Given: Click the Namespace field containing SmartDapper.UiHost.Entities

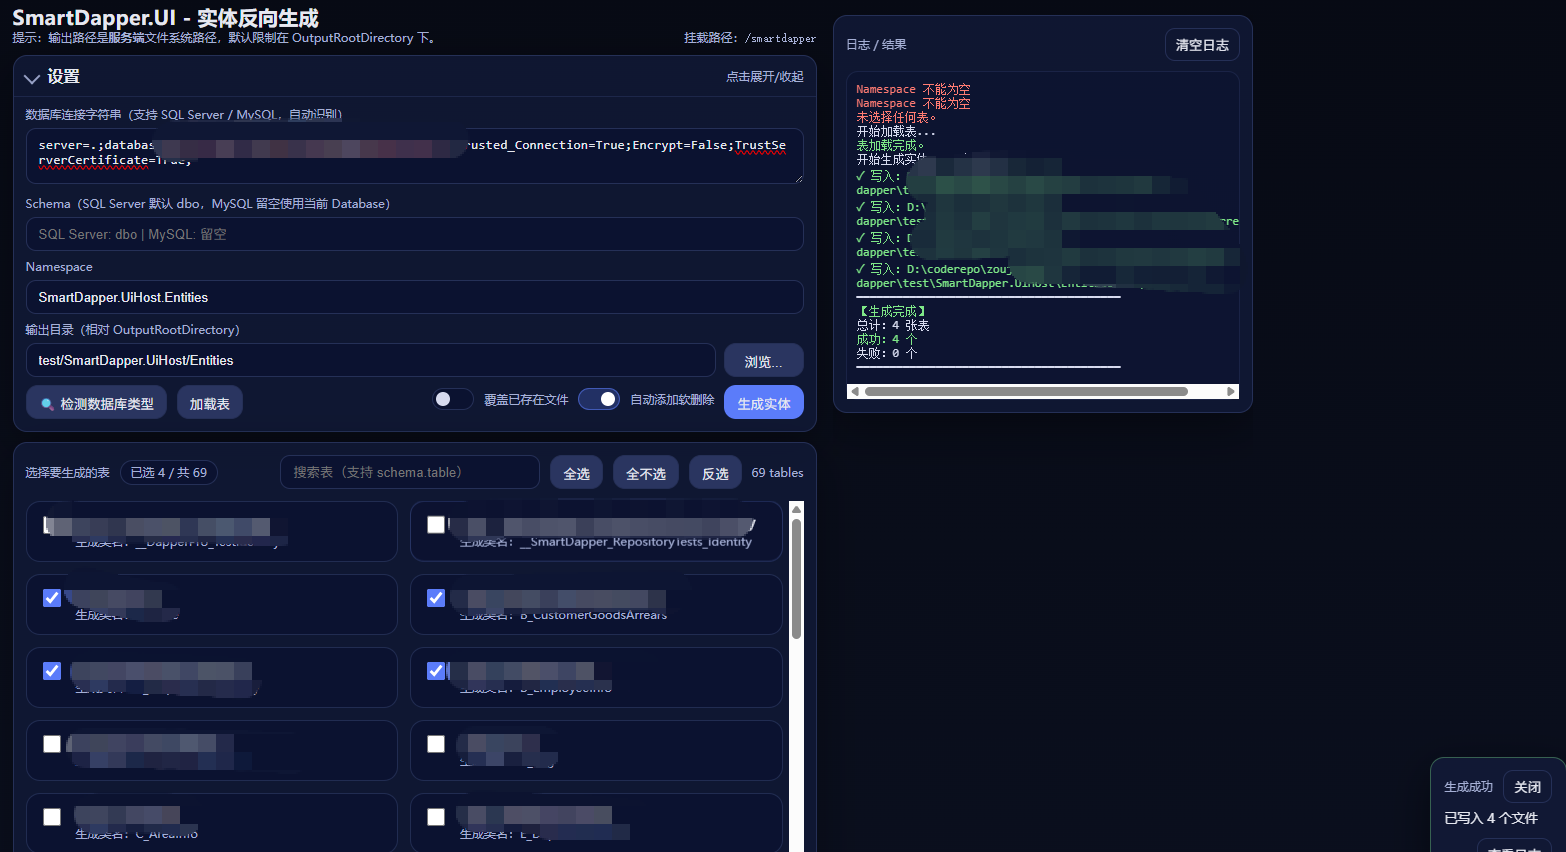Looking at the screenshot, I should (414, 297).
